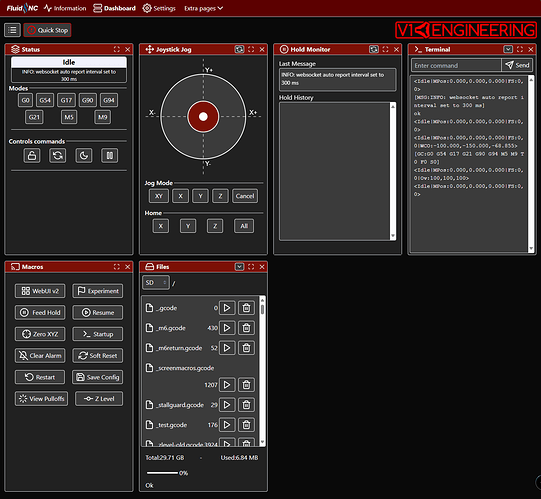Toggle the G54 mode indicator
541x499 pixels.
(x=45, y=100)
